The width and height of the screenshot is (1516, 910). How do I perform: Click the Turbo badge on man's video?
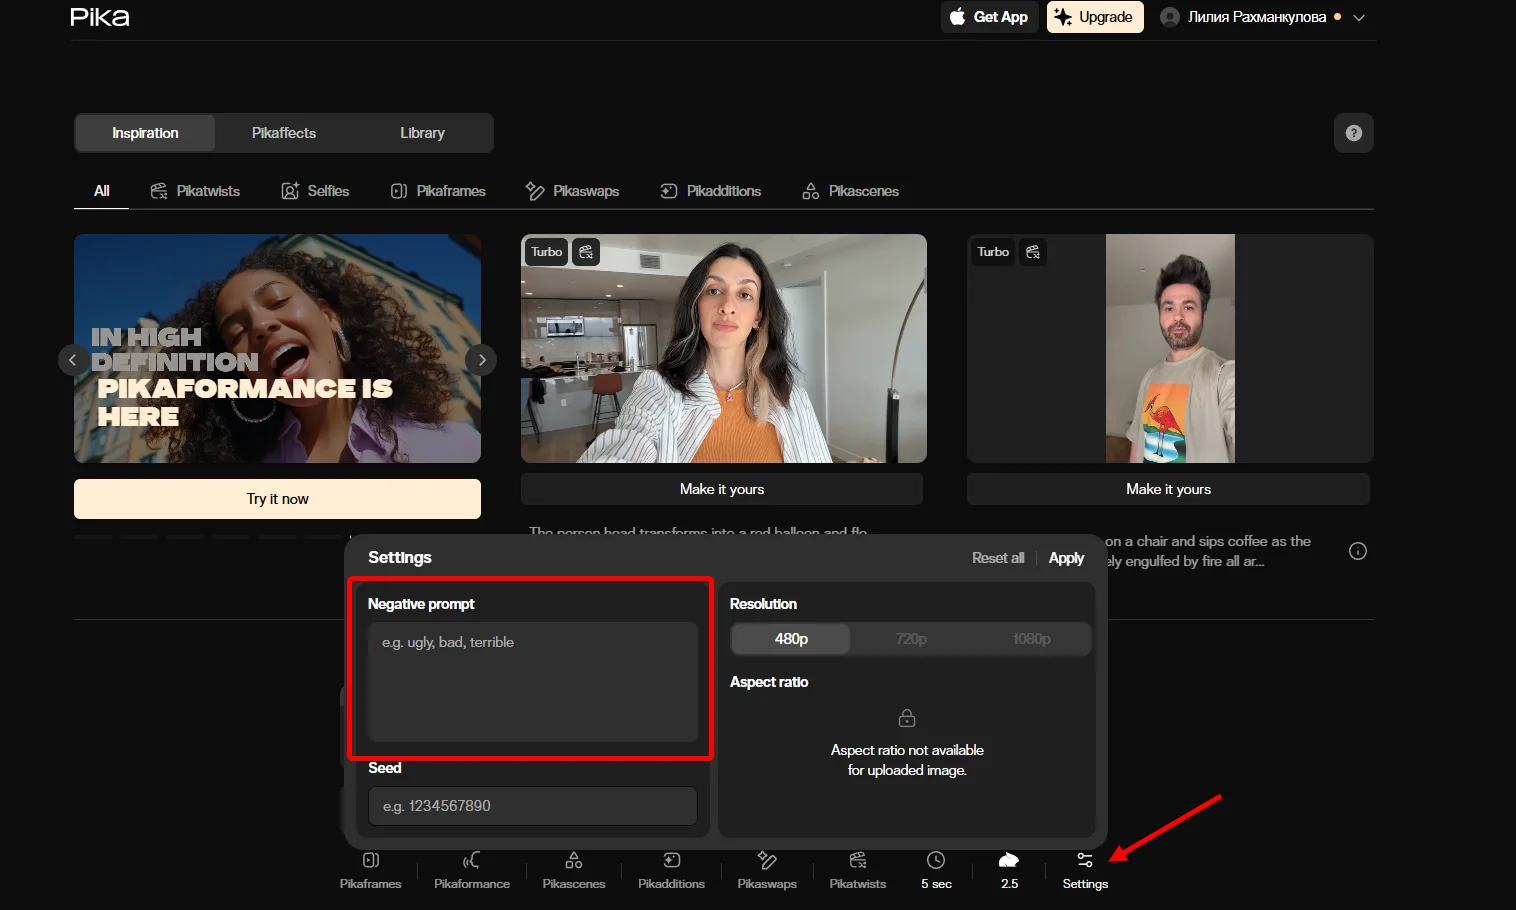click(x=993, y=252)
